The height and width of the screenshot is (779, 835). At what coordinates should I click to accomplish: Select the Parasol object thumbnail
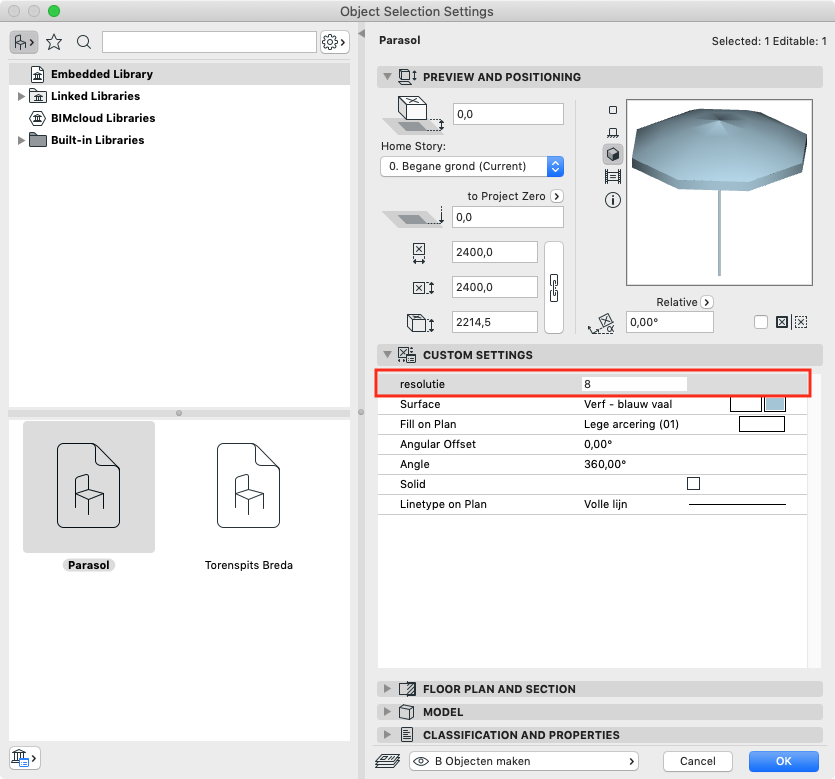coord(89,487)
